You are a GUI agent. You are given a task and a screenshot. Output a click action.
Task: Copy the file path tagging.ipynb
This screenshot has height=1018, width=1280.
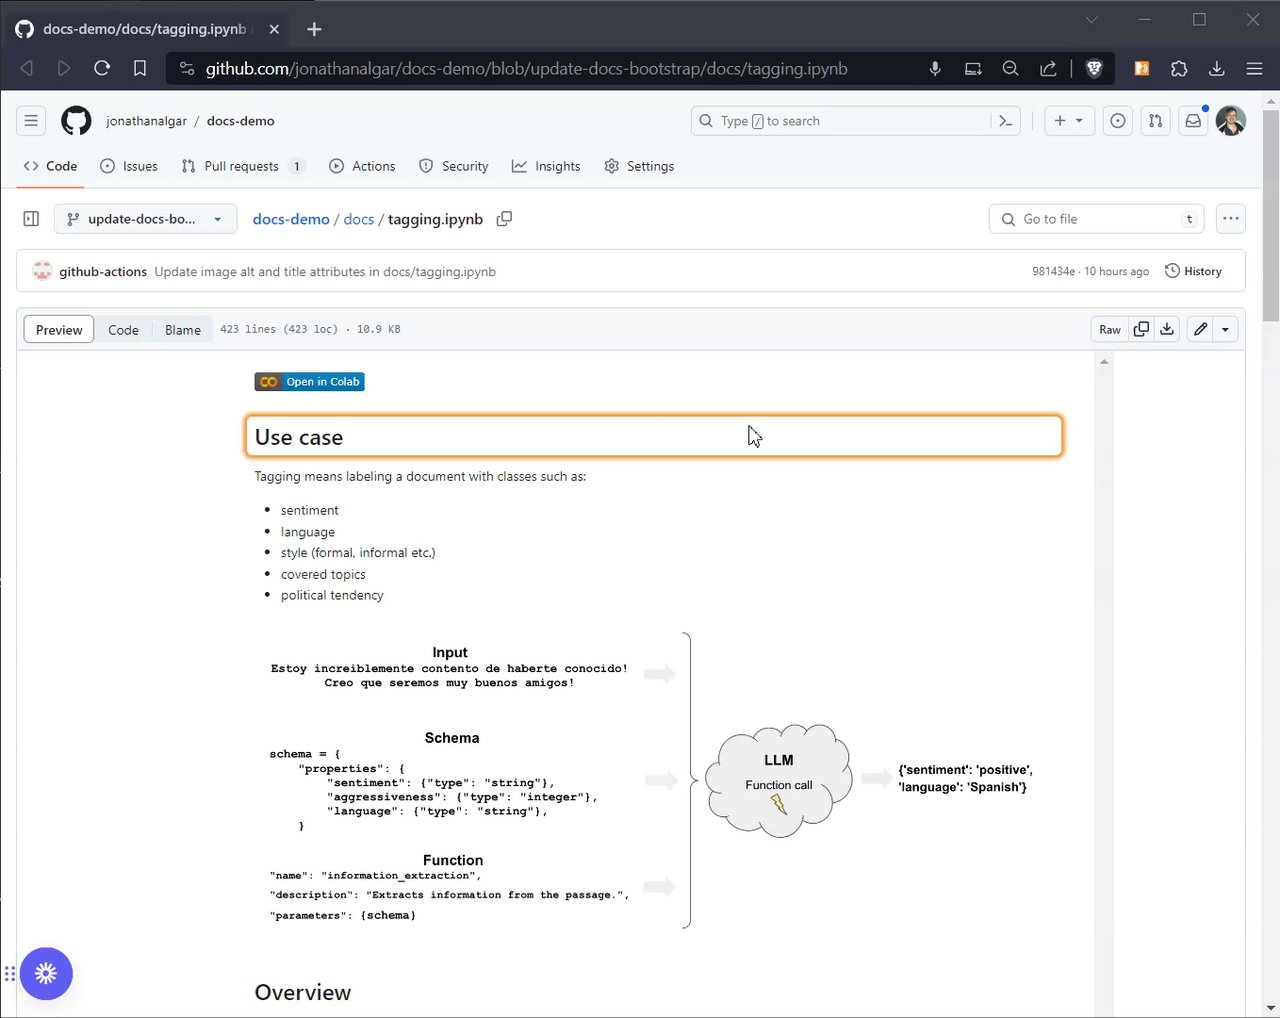coord(505,219)
